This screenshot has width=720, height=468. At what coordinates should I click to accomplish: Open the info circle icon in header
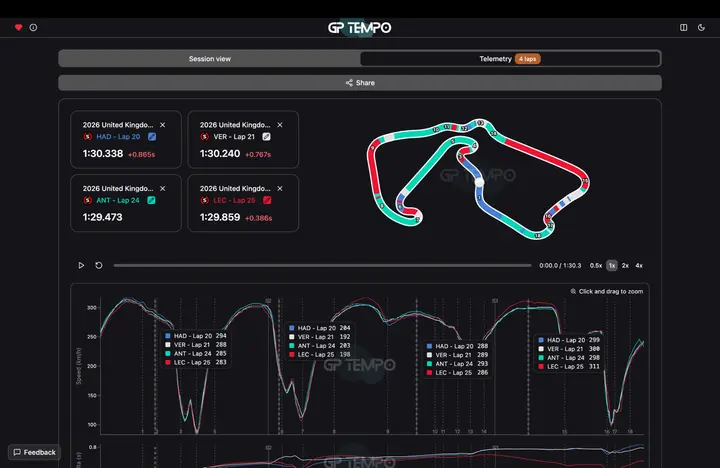click(x=33, y=28)
